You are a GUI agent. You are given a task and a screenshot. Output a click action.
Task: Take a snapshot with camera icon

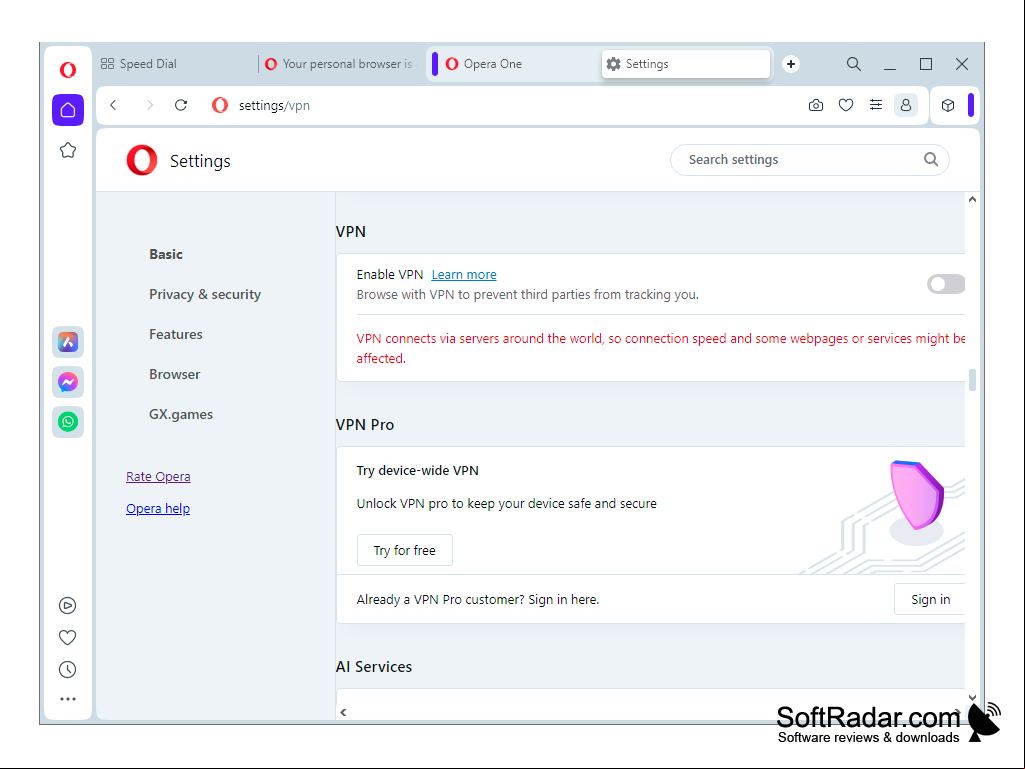pyautogui.click(x=816, y=105)
